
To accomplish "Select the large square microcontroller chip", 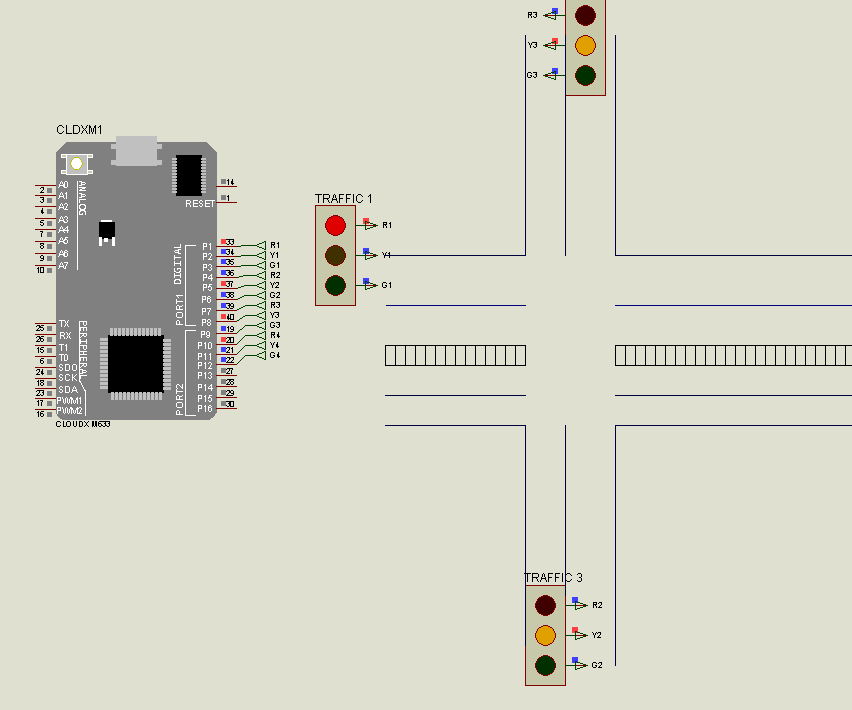I will (135, 364).
